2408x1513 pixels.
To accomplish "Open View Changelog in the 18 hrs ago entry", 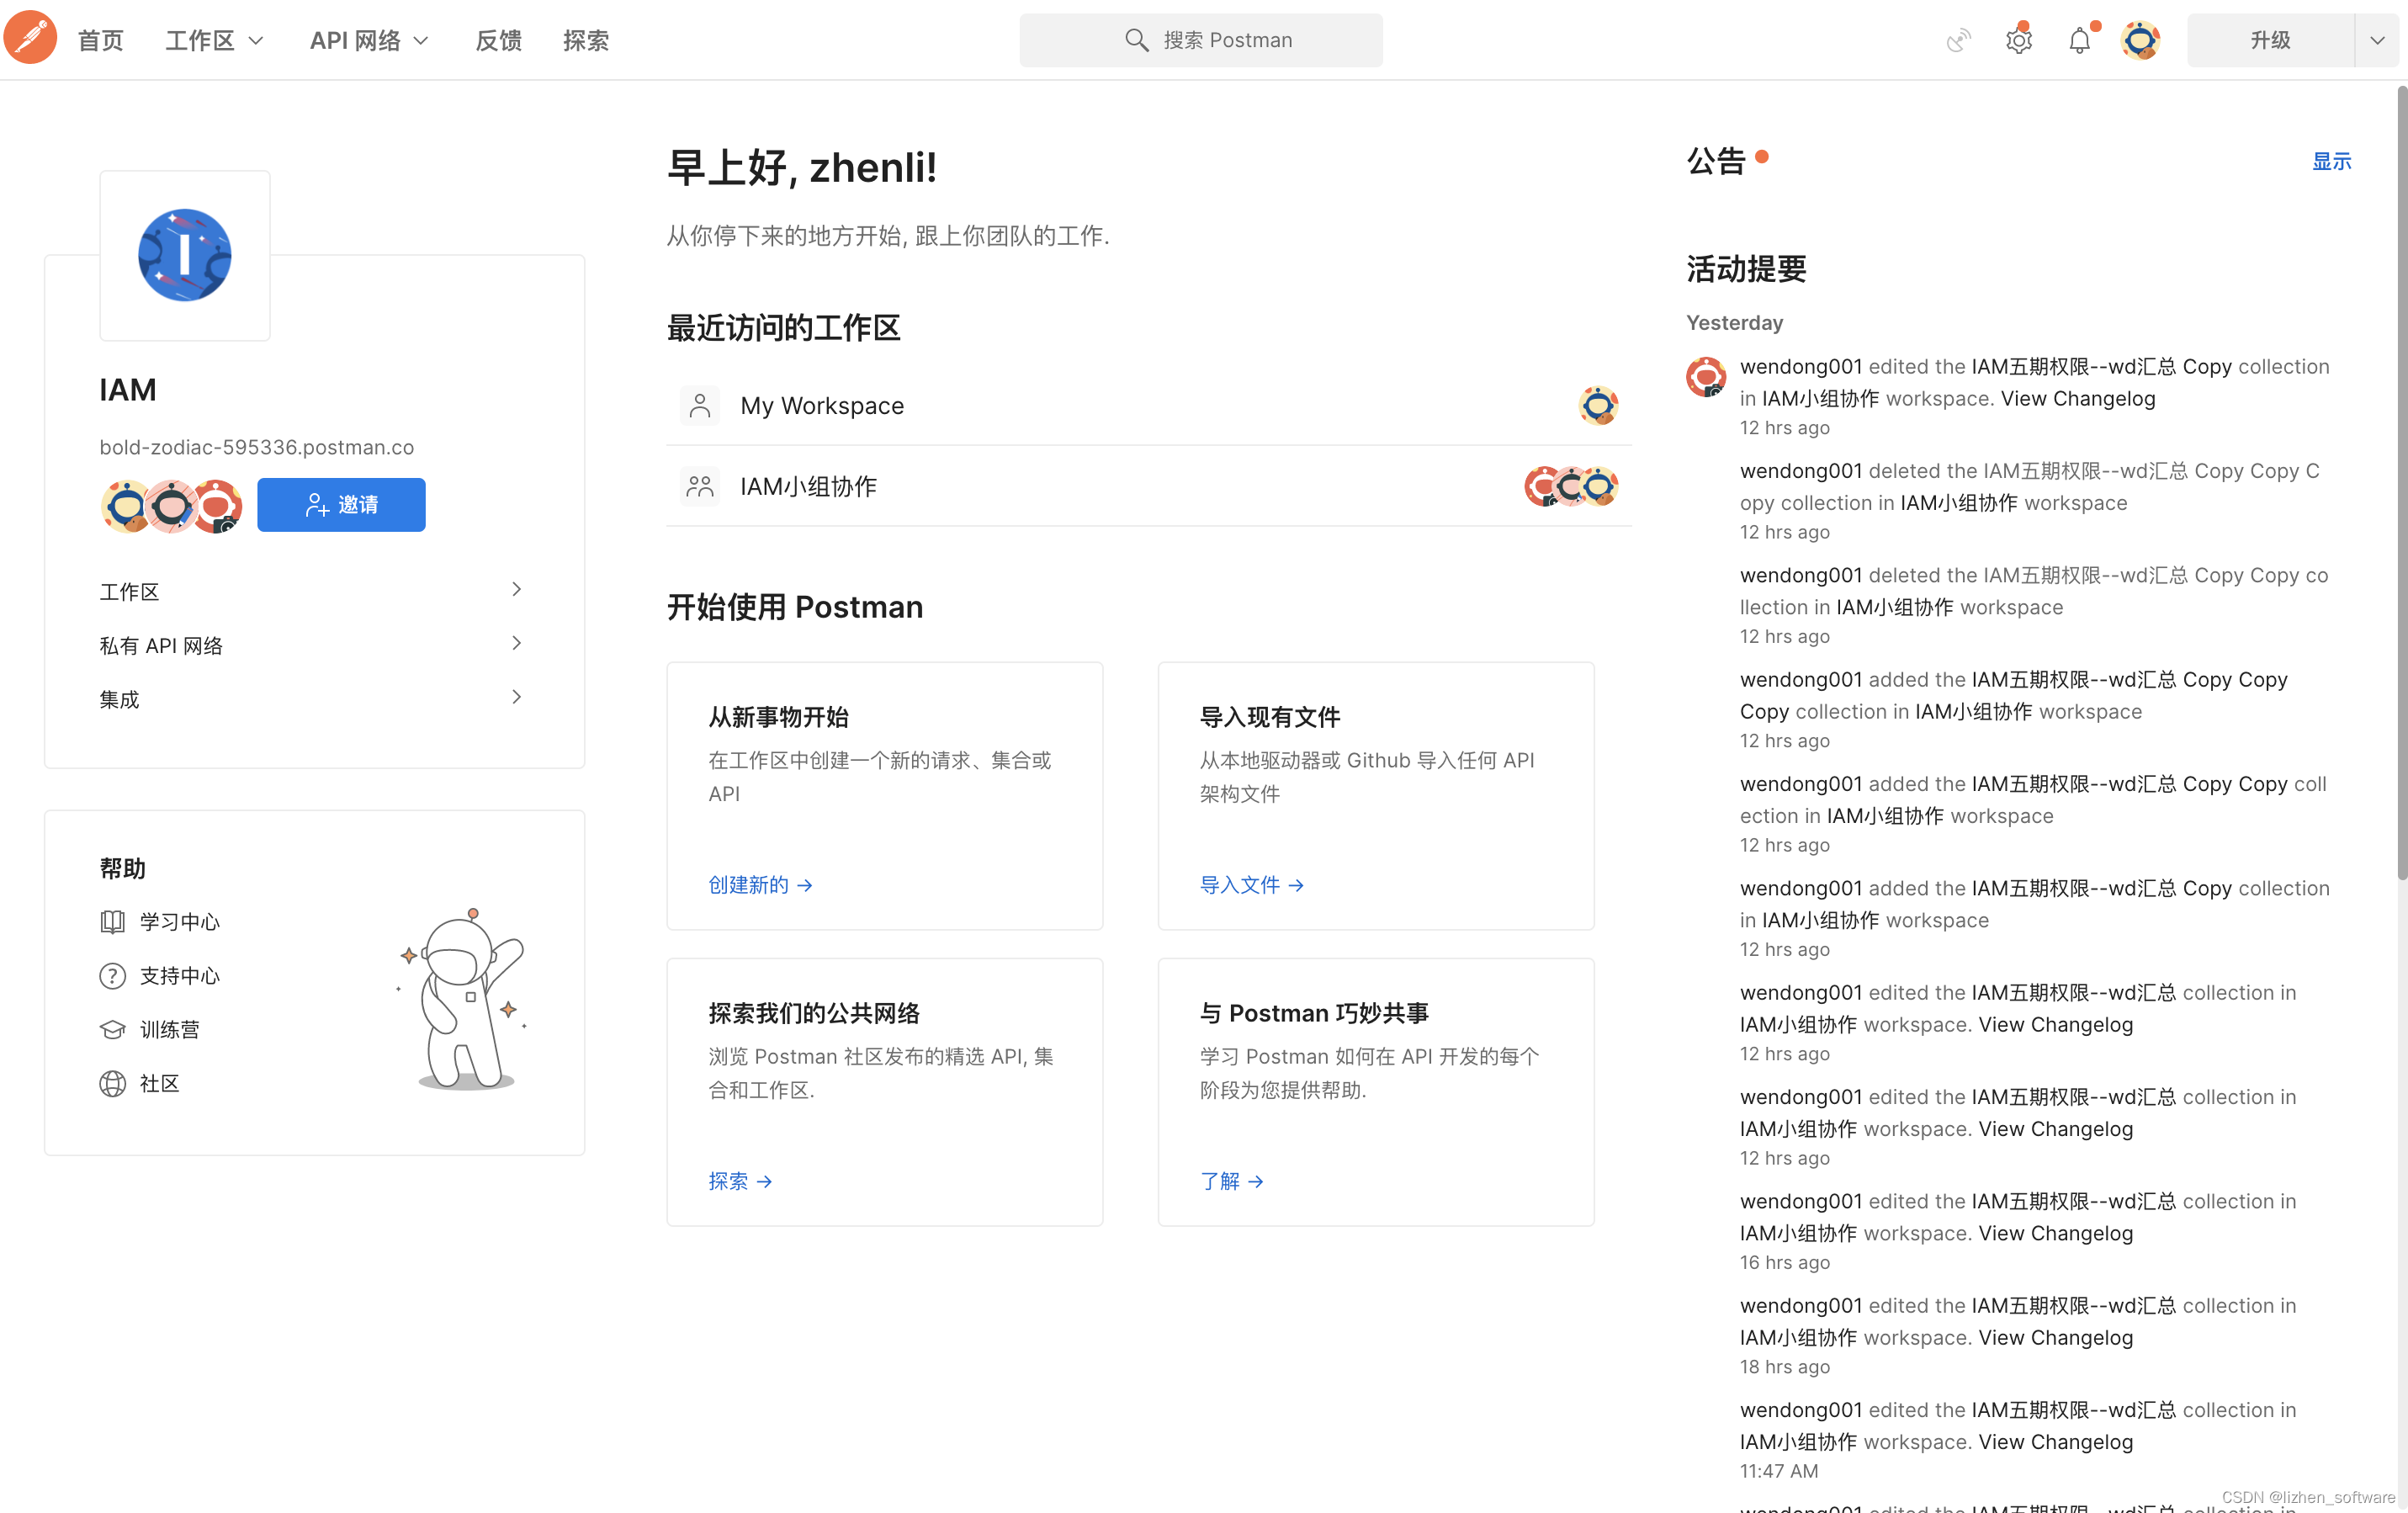I will click(x=2055, y=1337).
